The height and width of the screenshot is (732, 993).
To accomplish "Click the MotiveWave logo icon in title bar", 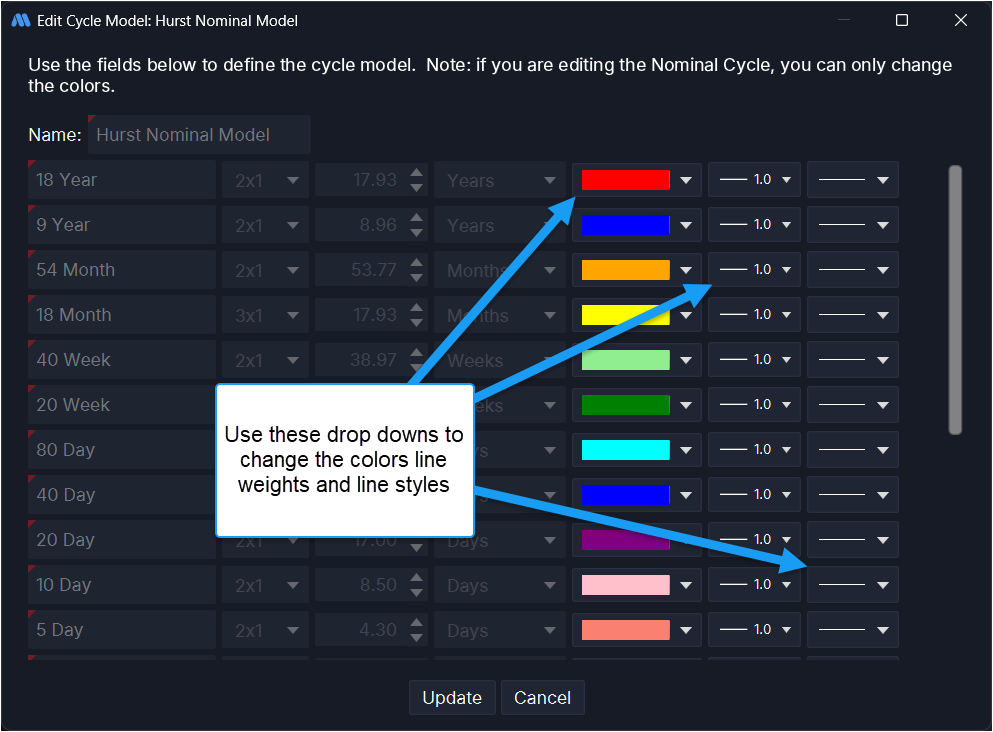I will coord(20,20).
